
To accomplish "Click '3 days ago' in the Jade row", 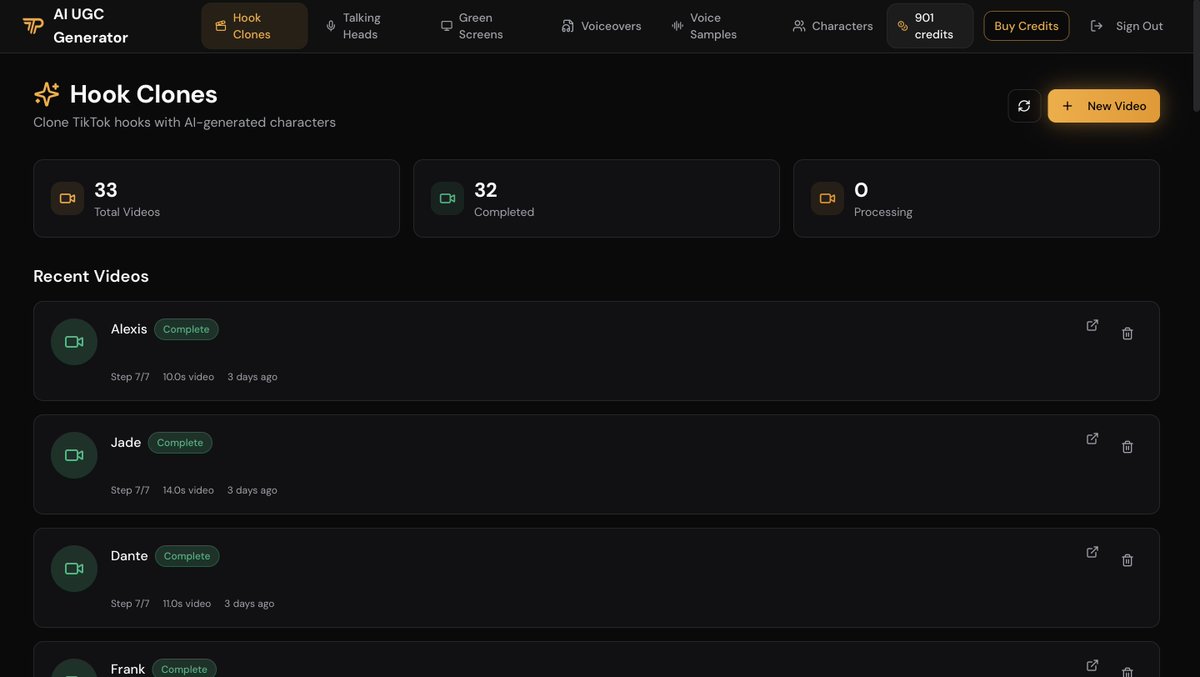I will point(252,490).
